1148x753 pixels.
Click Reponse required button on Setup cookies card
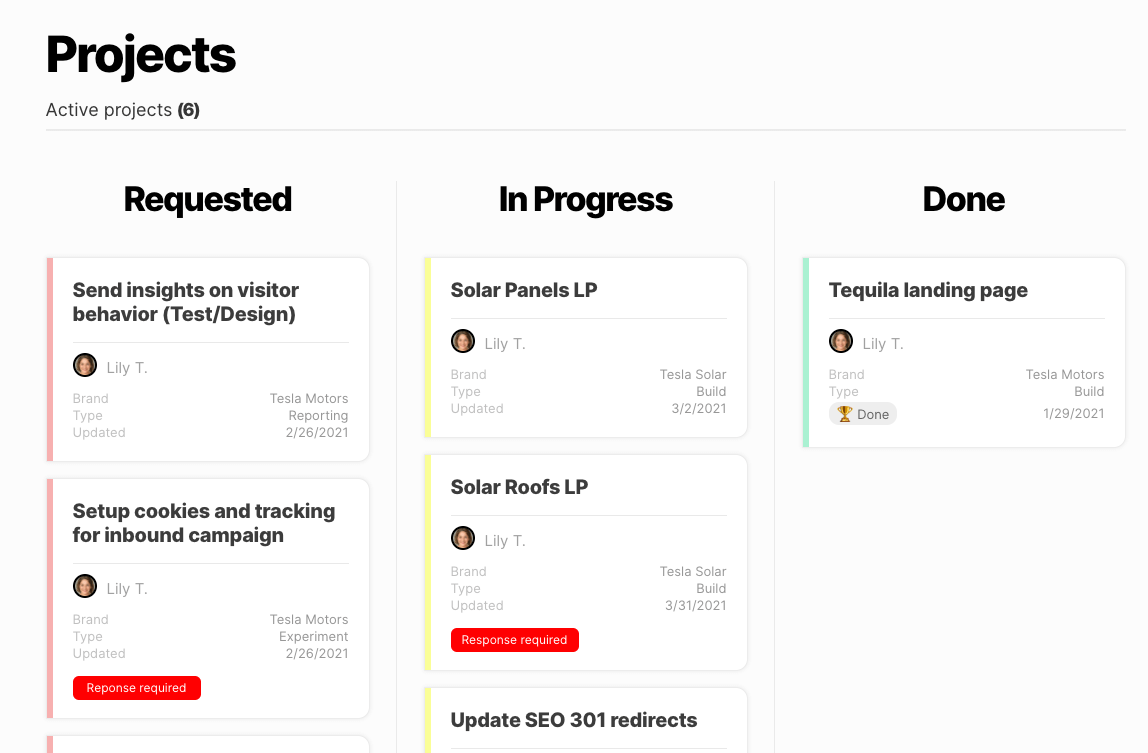137,688
